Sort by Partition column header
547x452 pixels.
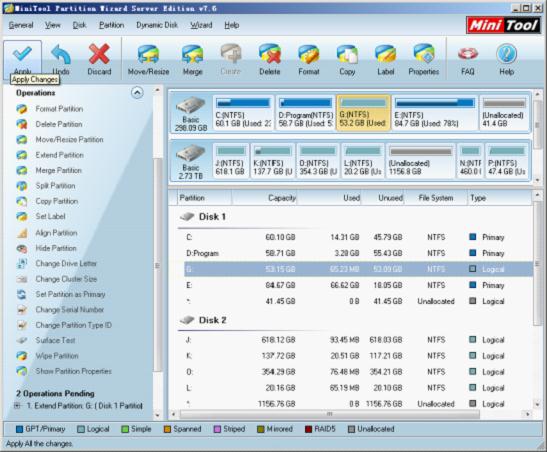click(204, 198)
